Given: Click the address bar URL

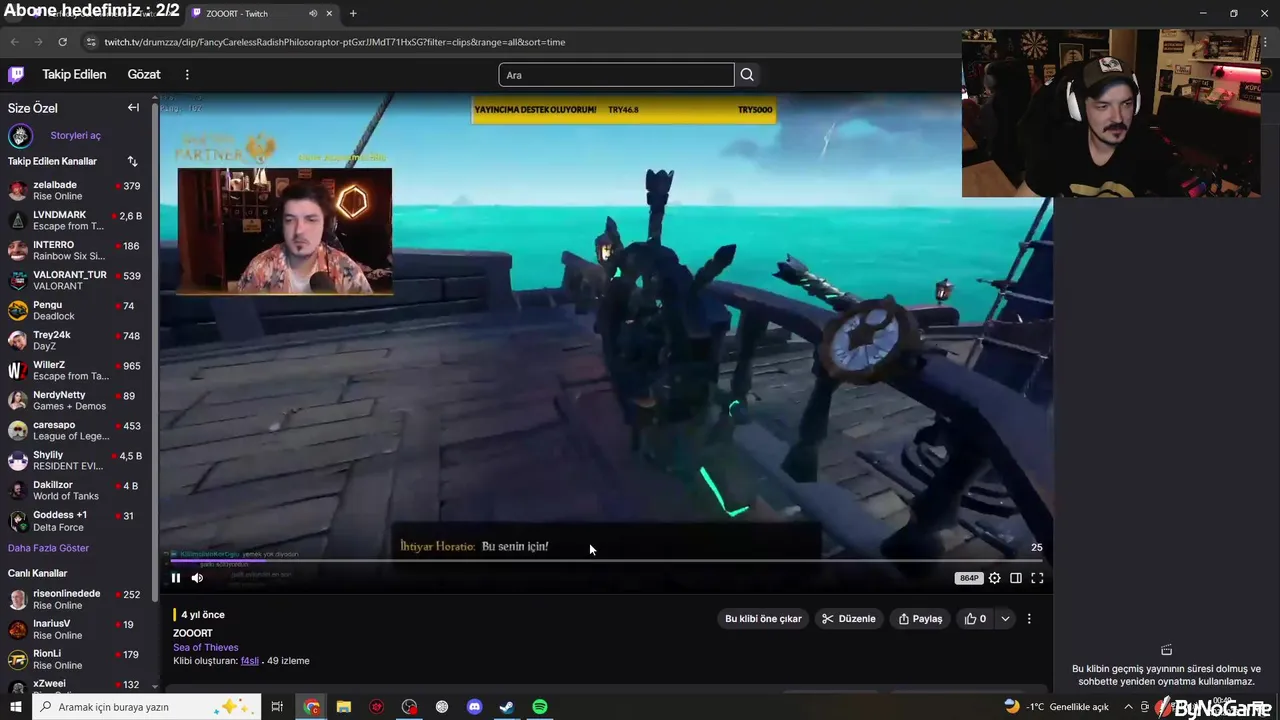Looking at the screenshot, I should click(x=335, y=42).
